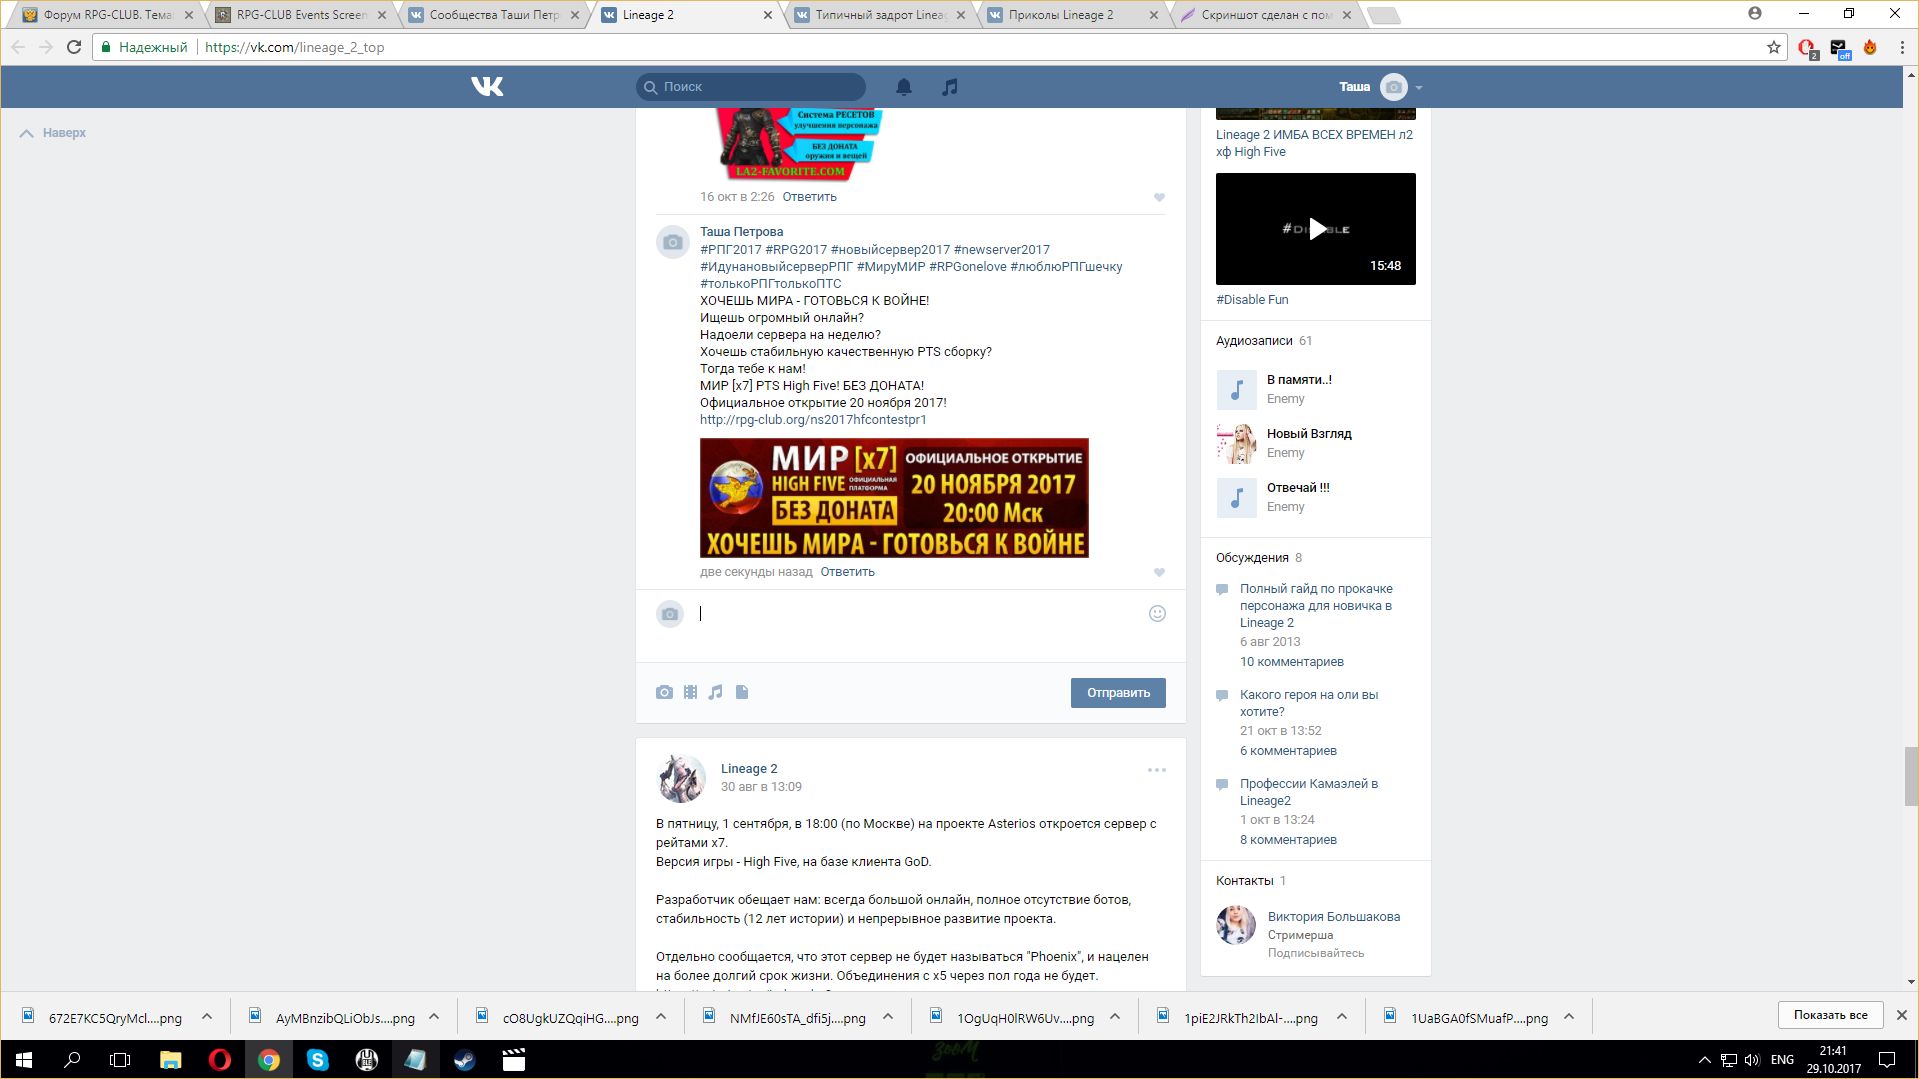1919x1079 pixels.
Task: Open the ENG language indicator
Action: click(1782, 1060)
